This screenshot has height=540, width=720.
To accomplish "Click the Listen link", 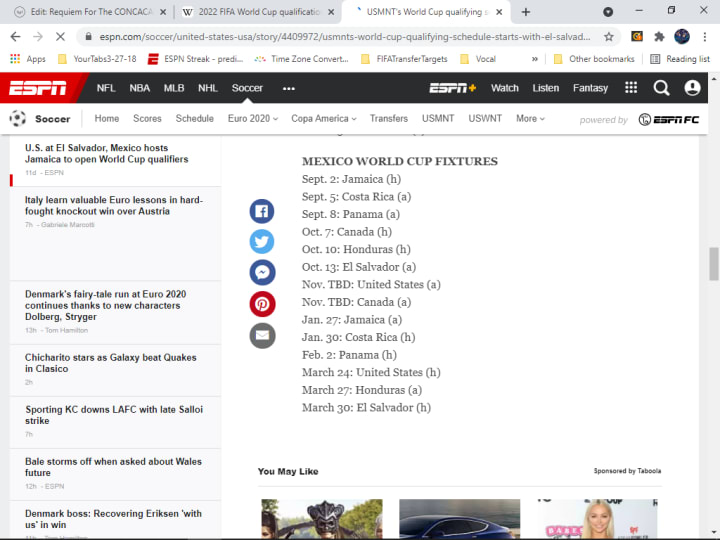I will point(546,88).
